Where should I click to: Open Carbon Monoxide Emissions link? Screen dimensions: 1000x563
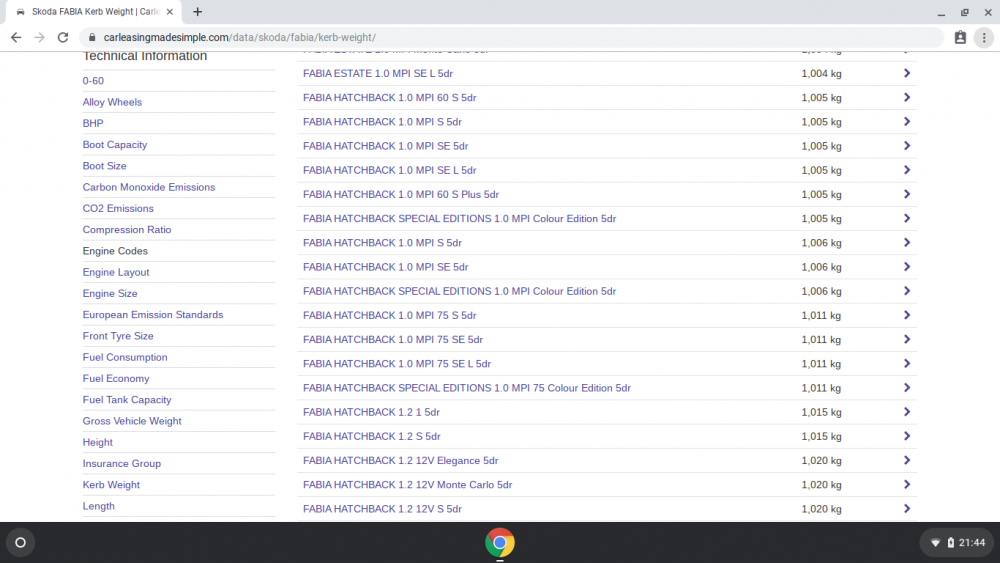pyautogui.click(x=149, y=187)
